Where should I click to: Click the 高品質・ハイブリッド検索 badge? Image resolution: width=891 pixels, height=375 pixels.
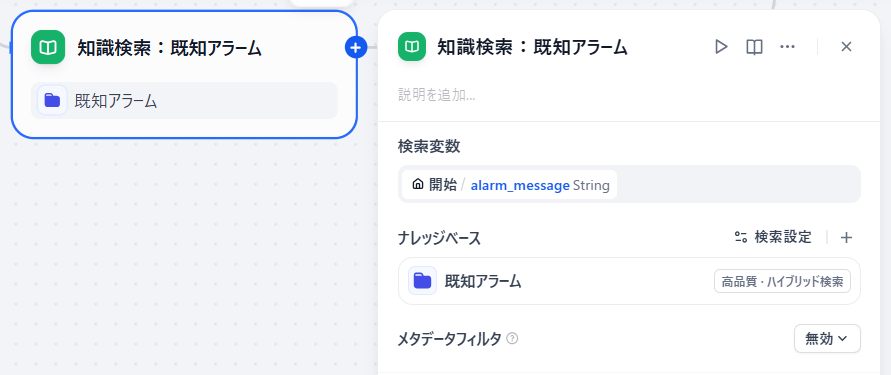pyautogui.click(x=782, y=281)
